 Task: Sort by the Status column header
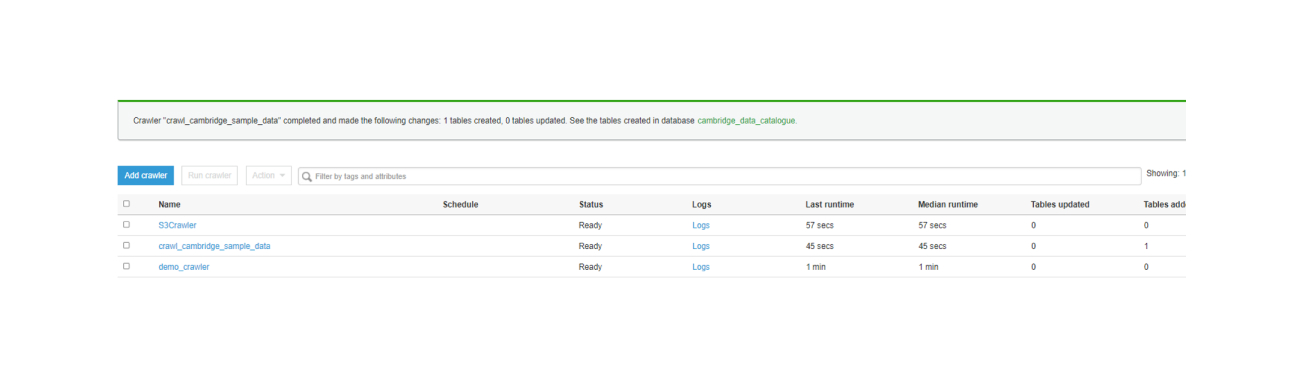(x=591, y=204)
